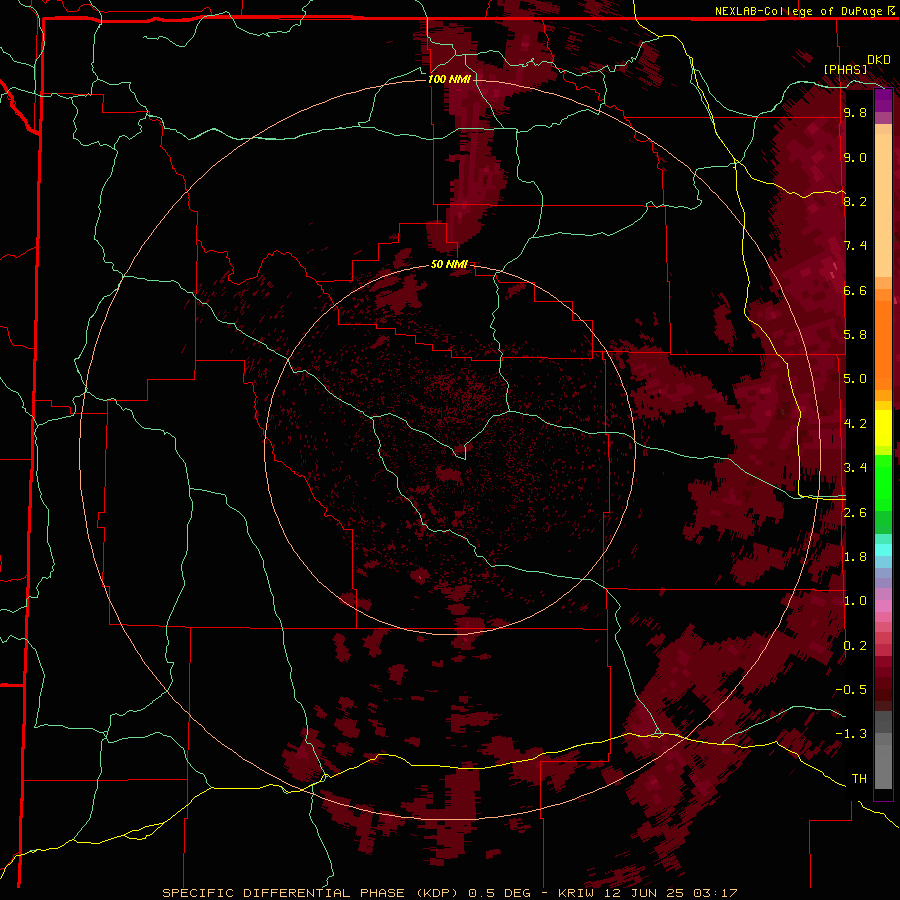Click the 9.0 value on the color scale
Screen dimensions: 900x900
(x=855, y=157)
